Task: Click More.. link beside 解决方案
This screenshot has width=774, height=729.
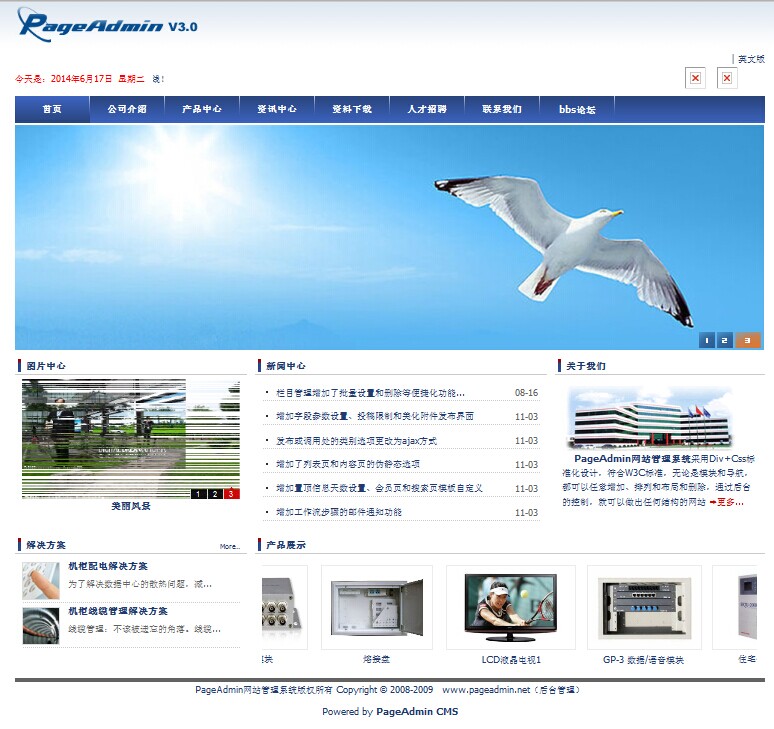Action: click(230, 546)
